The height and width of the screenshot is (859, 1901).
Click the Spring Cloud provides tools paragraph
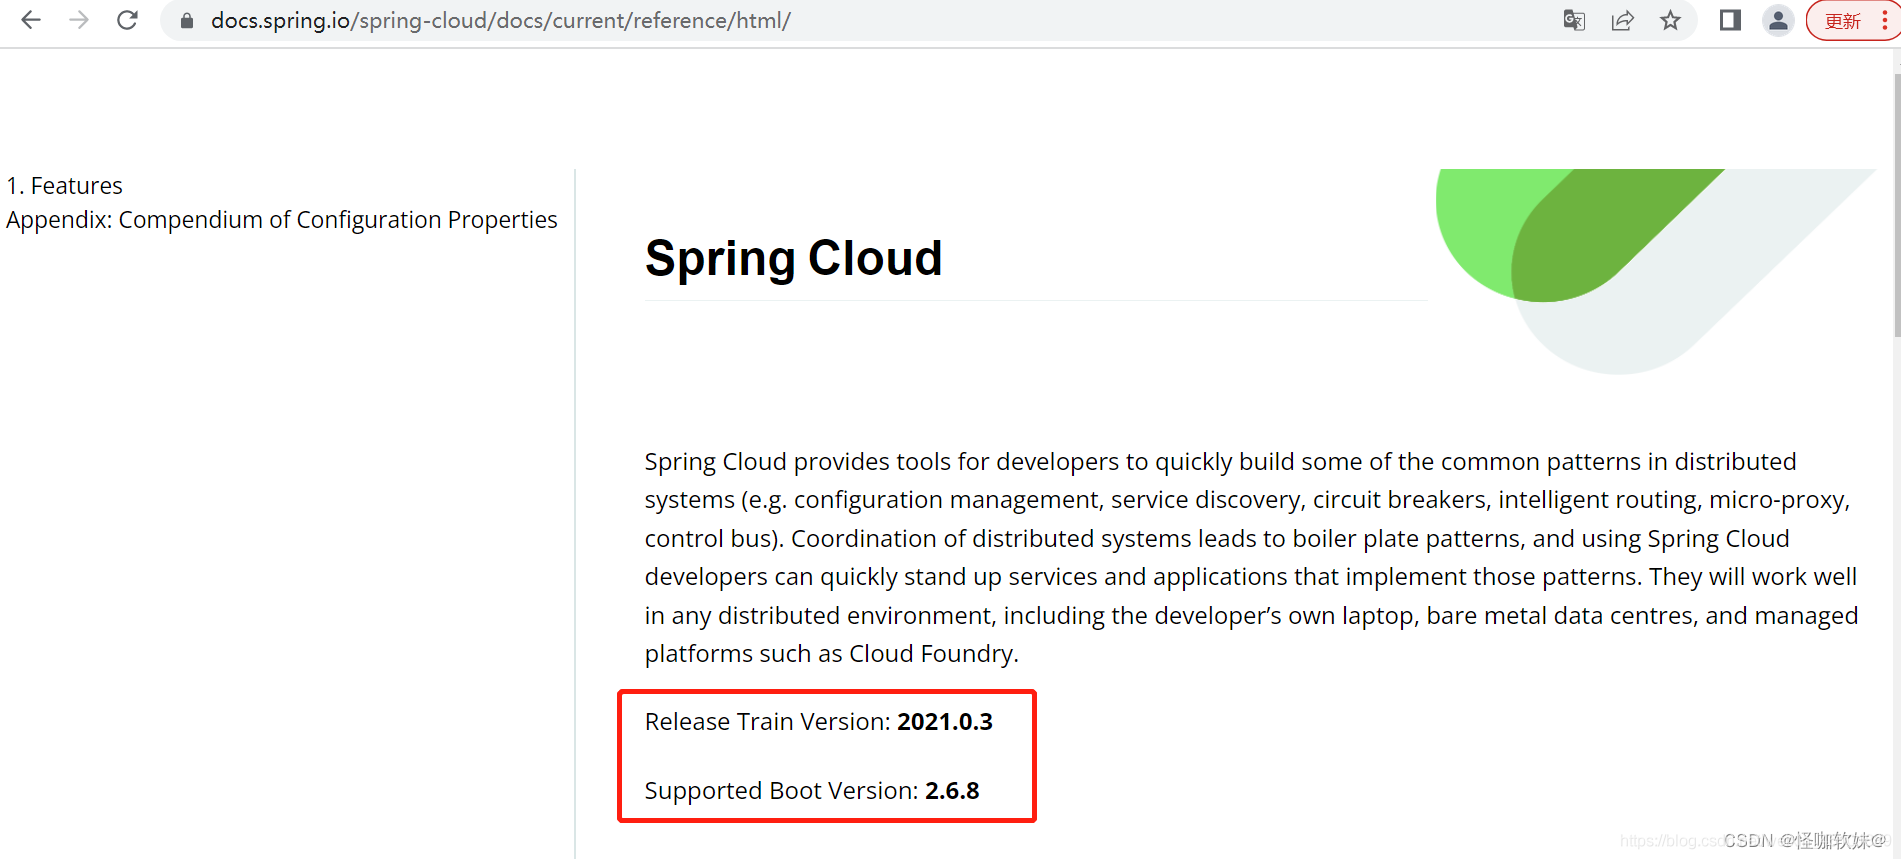[x=1251, y=557]
